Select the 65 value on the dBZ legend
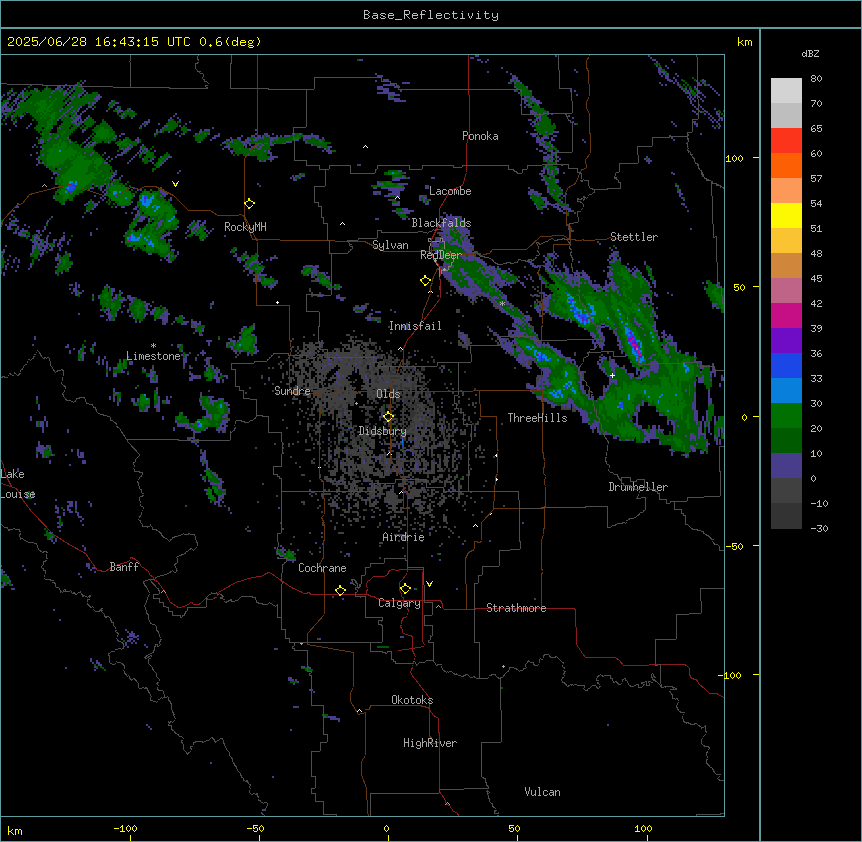862x842 pixels. point(816,129)
